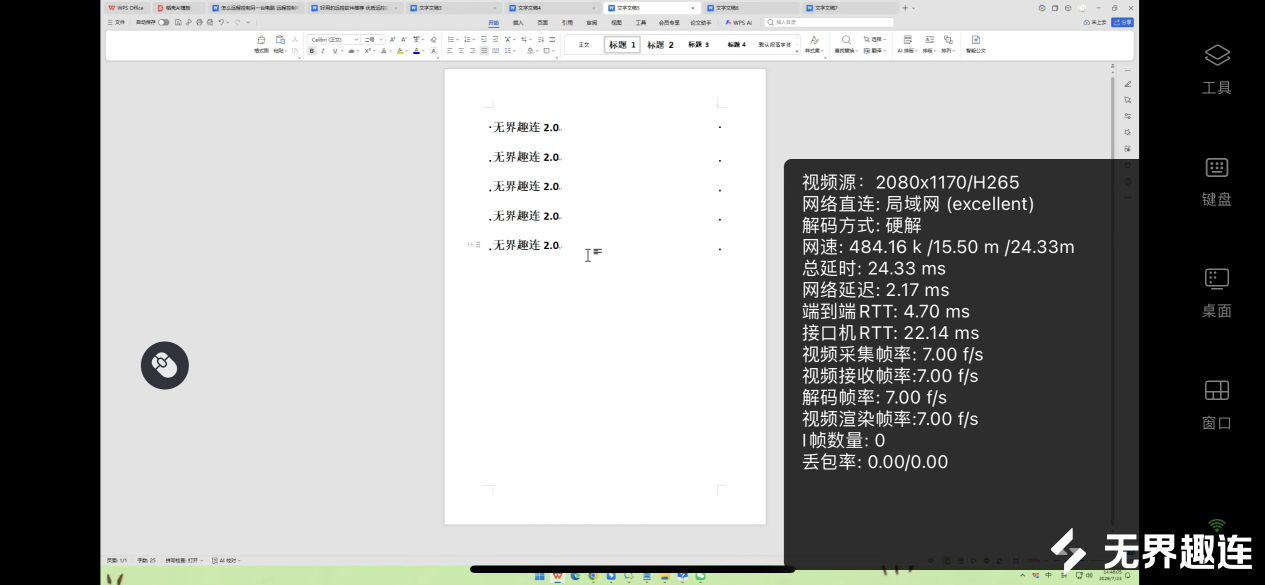This screenshot has width=1265, height=585.
Task: Toggle the 自动保存 autosave switch
Action: [164, 22]
